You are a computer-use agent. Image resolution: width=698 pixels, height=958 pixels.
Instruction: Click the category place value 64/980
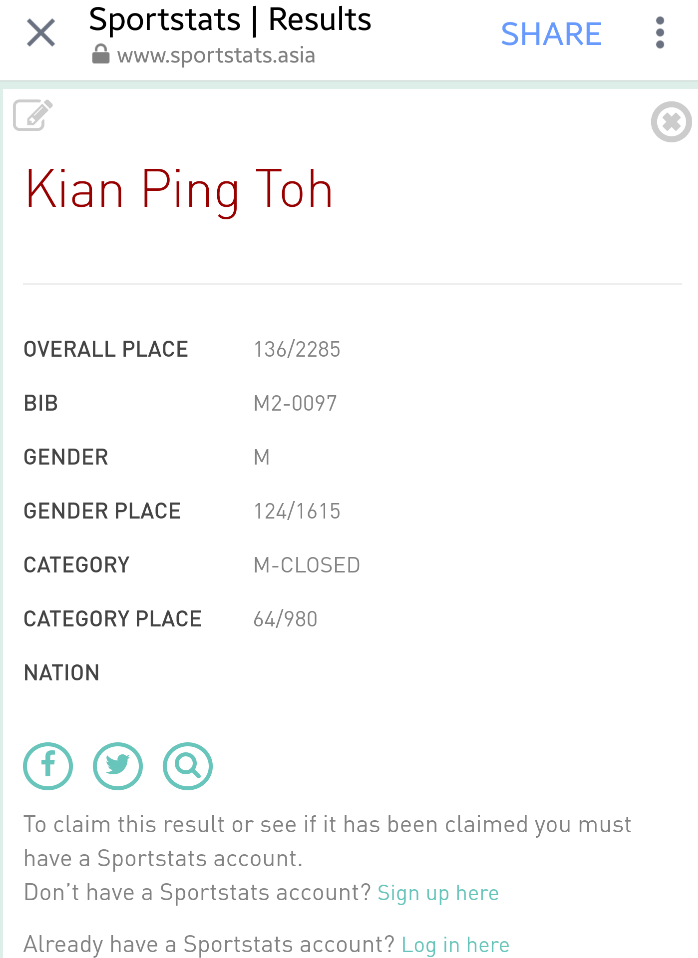pyautogui.click(x=285, y=619)
